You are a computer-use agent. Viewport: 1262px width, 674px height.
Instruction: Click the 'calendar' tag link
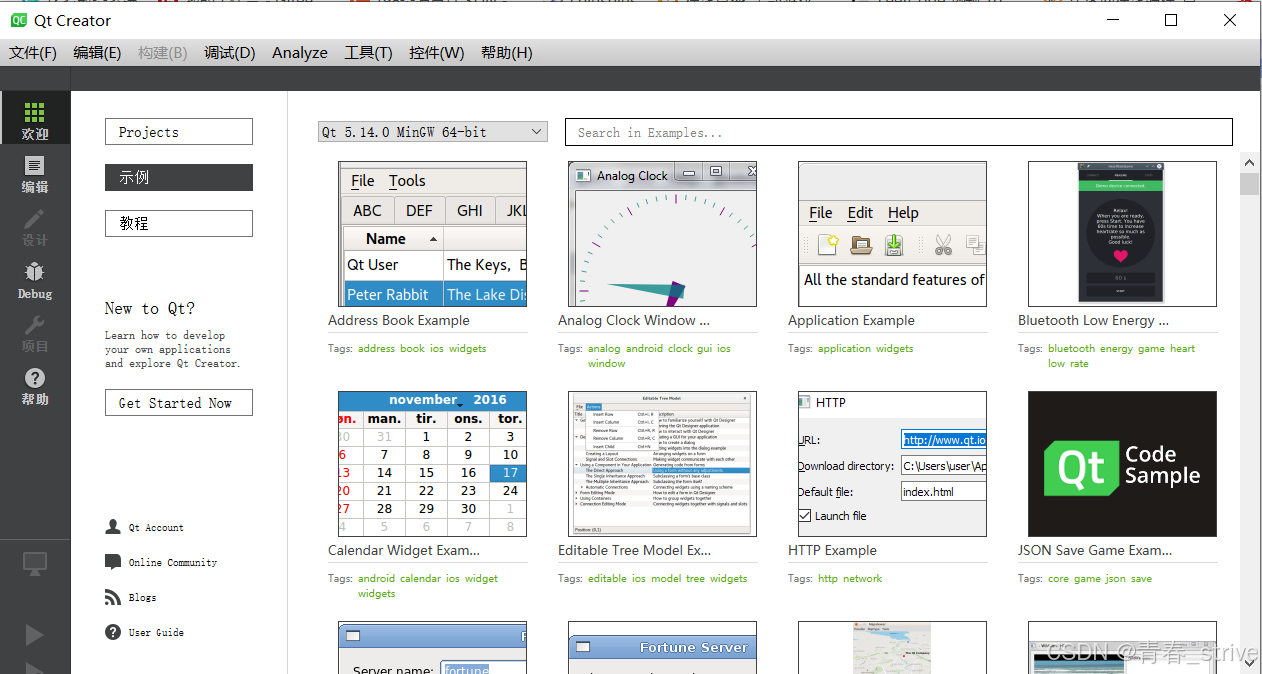click(x=421, y=579)
